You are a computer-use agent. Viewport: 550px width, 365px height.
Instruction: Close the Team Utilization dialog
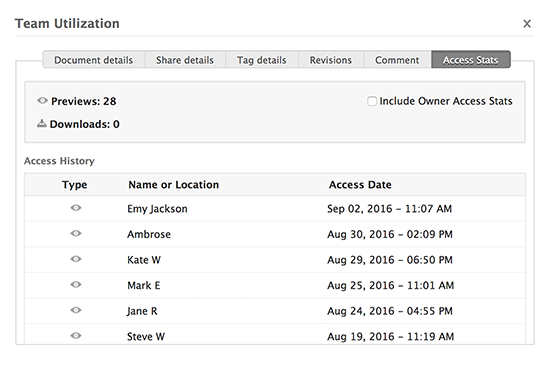527,24
